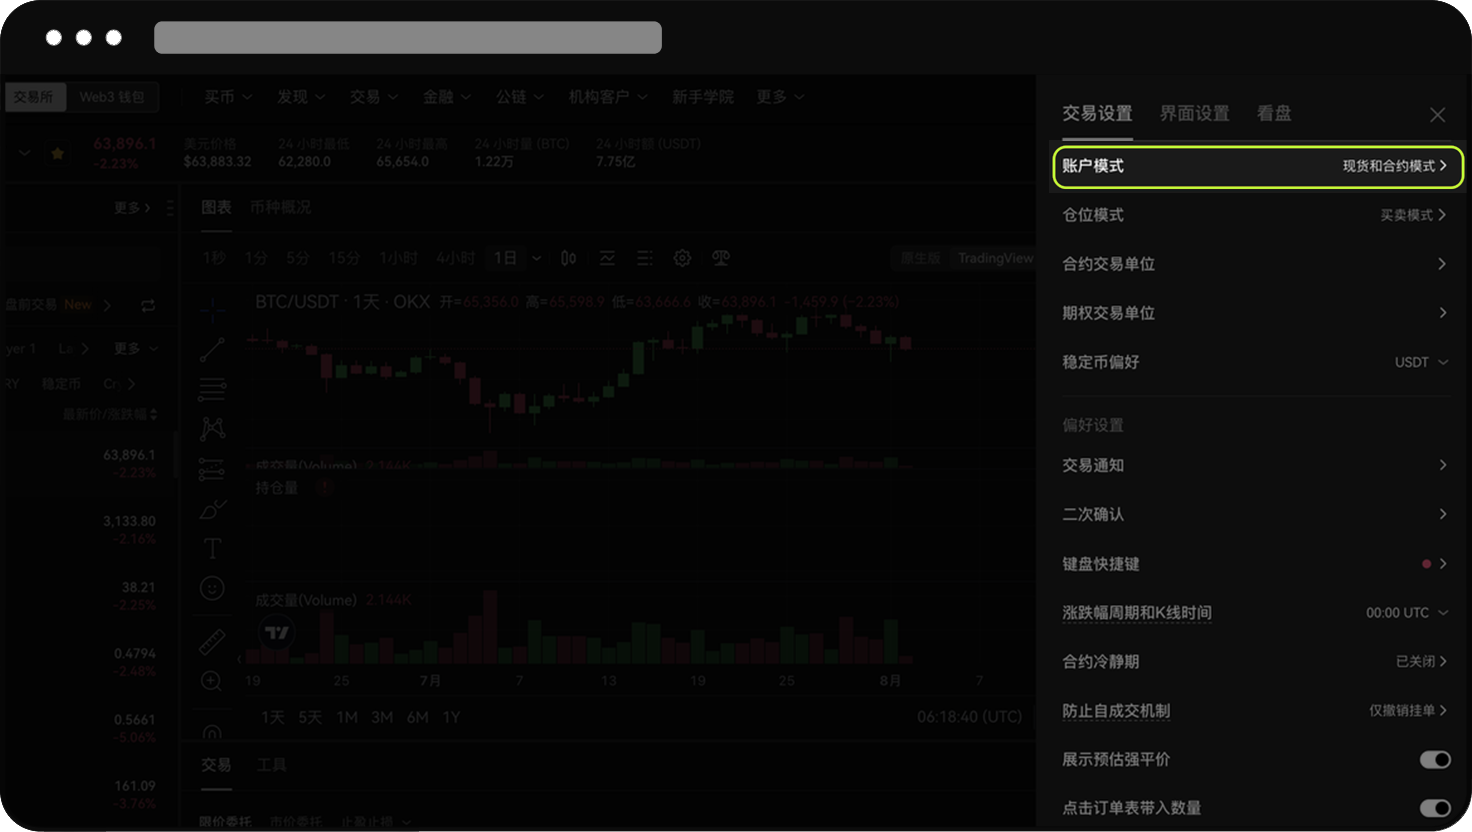Select the crosshair cursor tool

pyautogui.click(x=212, y=309)
